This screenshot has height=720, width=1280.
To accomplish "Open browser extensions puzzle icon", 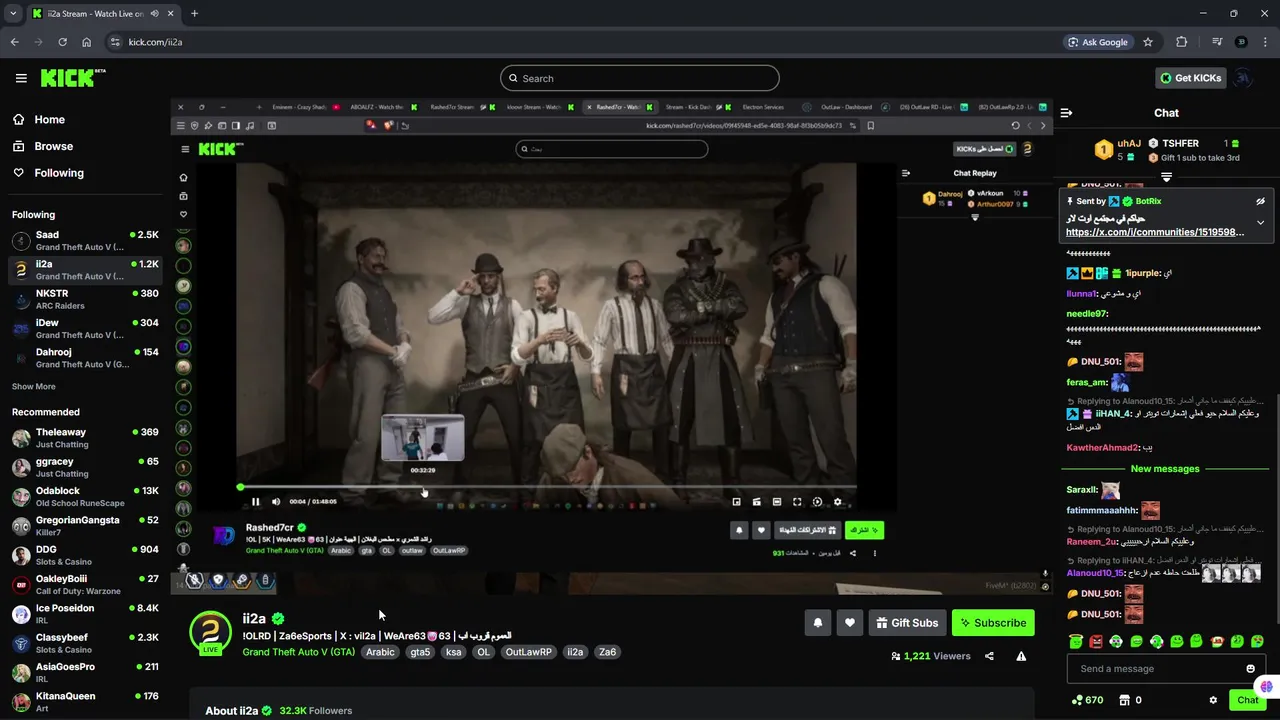I will point(1181,42).
